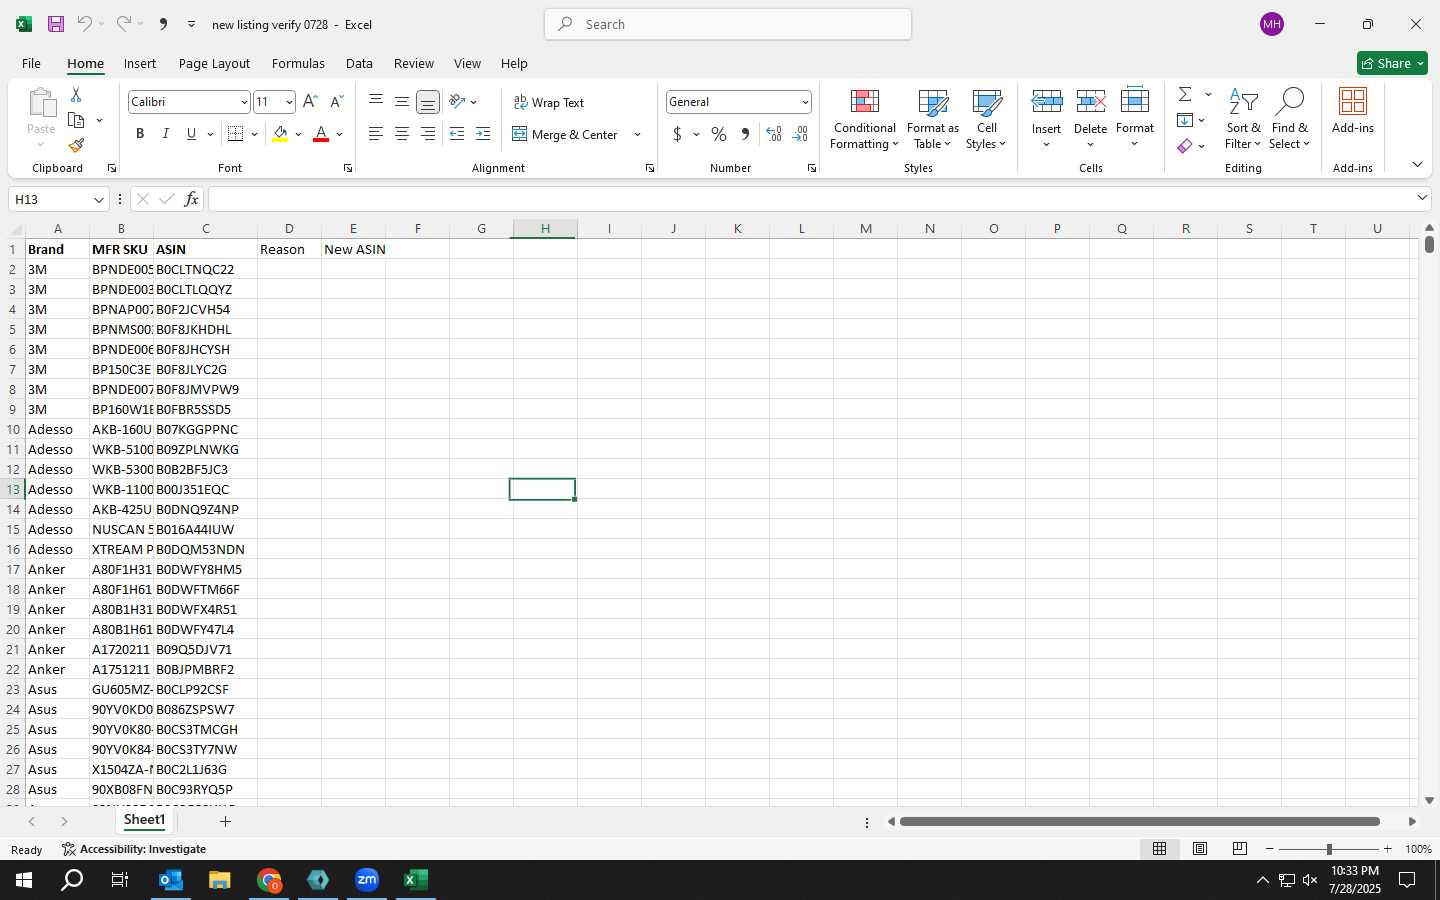Screen dimensions: 1440x900
Task: Apply Percent Style format
Action: (x=719, y=134)
